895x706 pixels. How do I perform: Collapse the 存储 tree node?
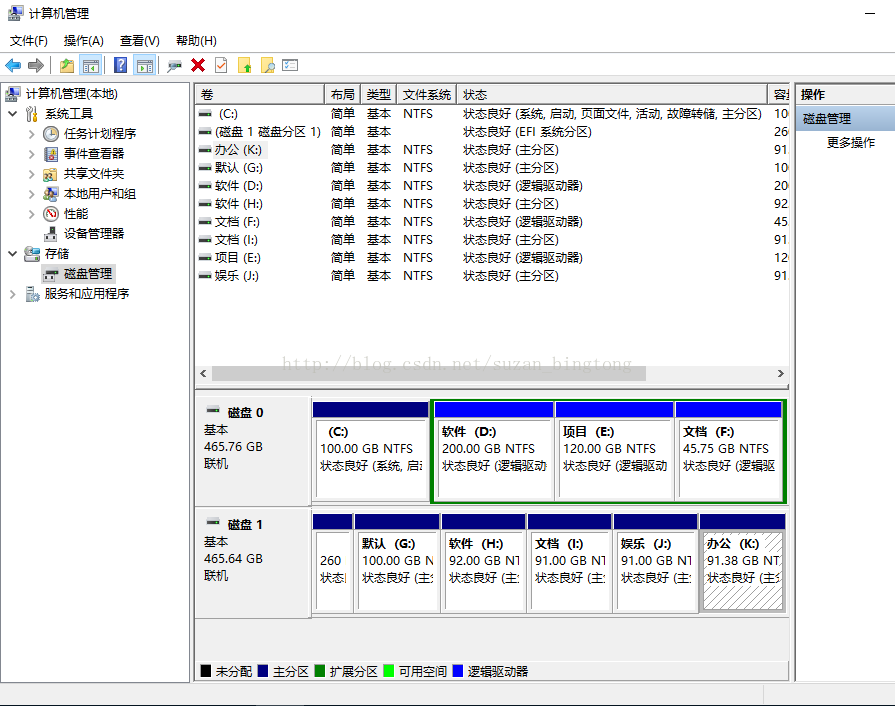(x=13, y=253)
